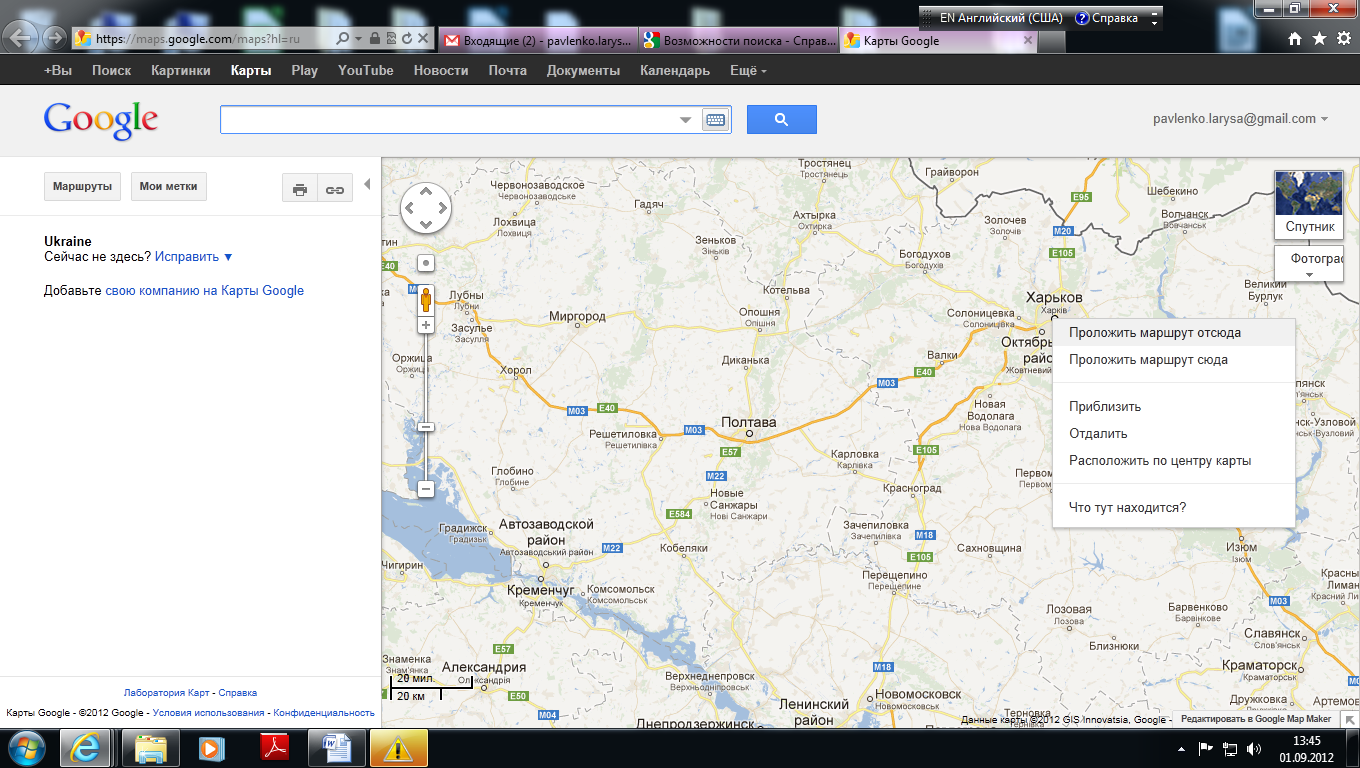Viewport: 1360px width, 768px height.
Task: Open the Adobe Reader taskbar icon
Action: [x=275, y=748]
